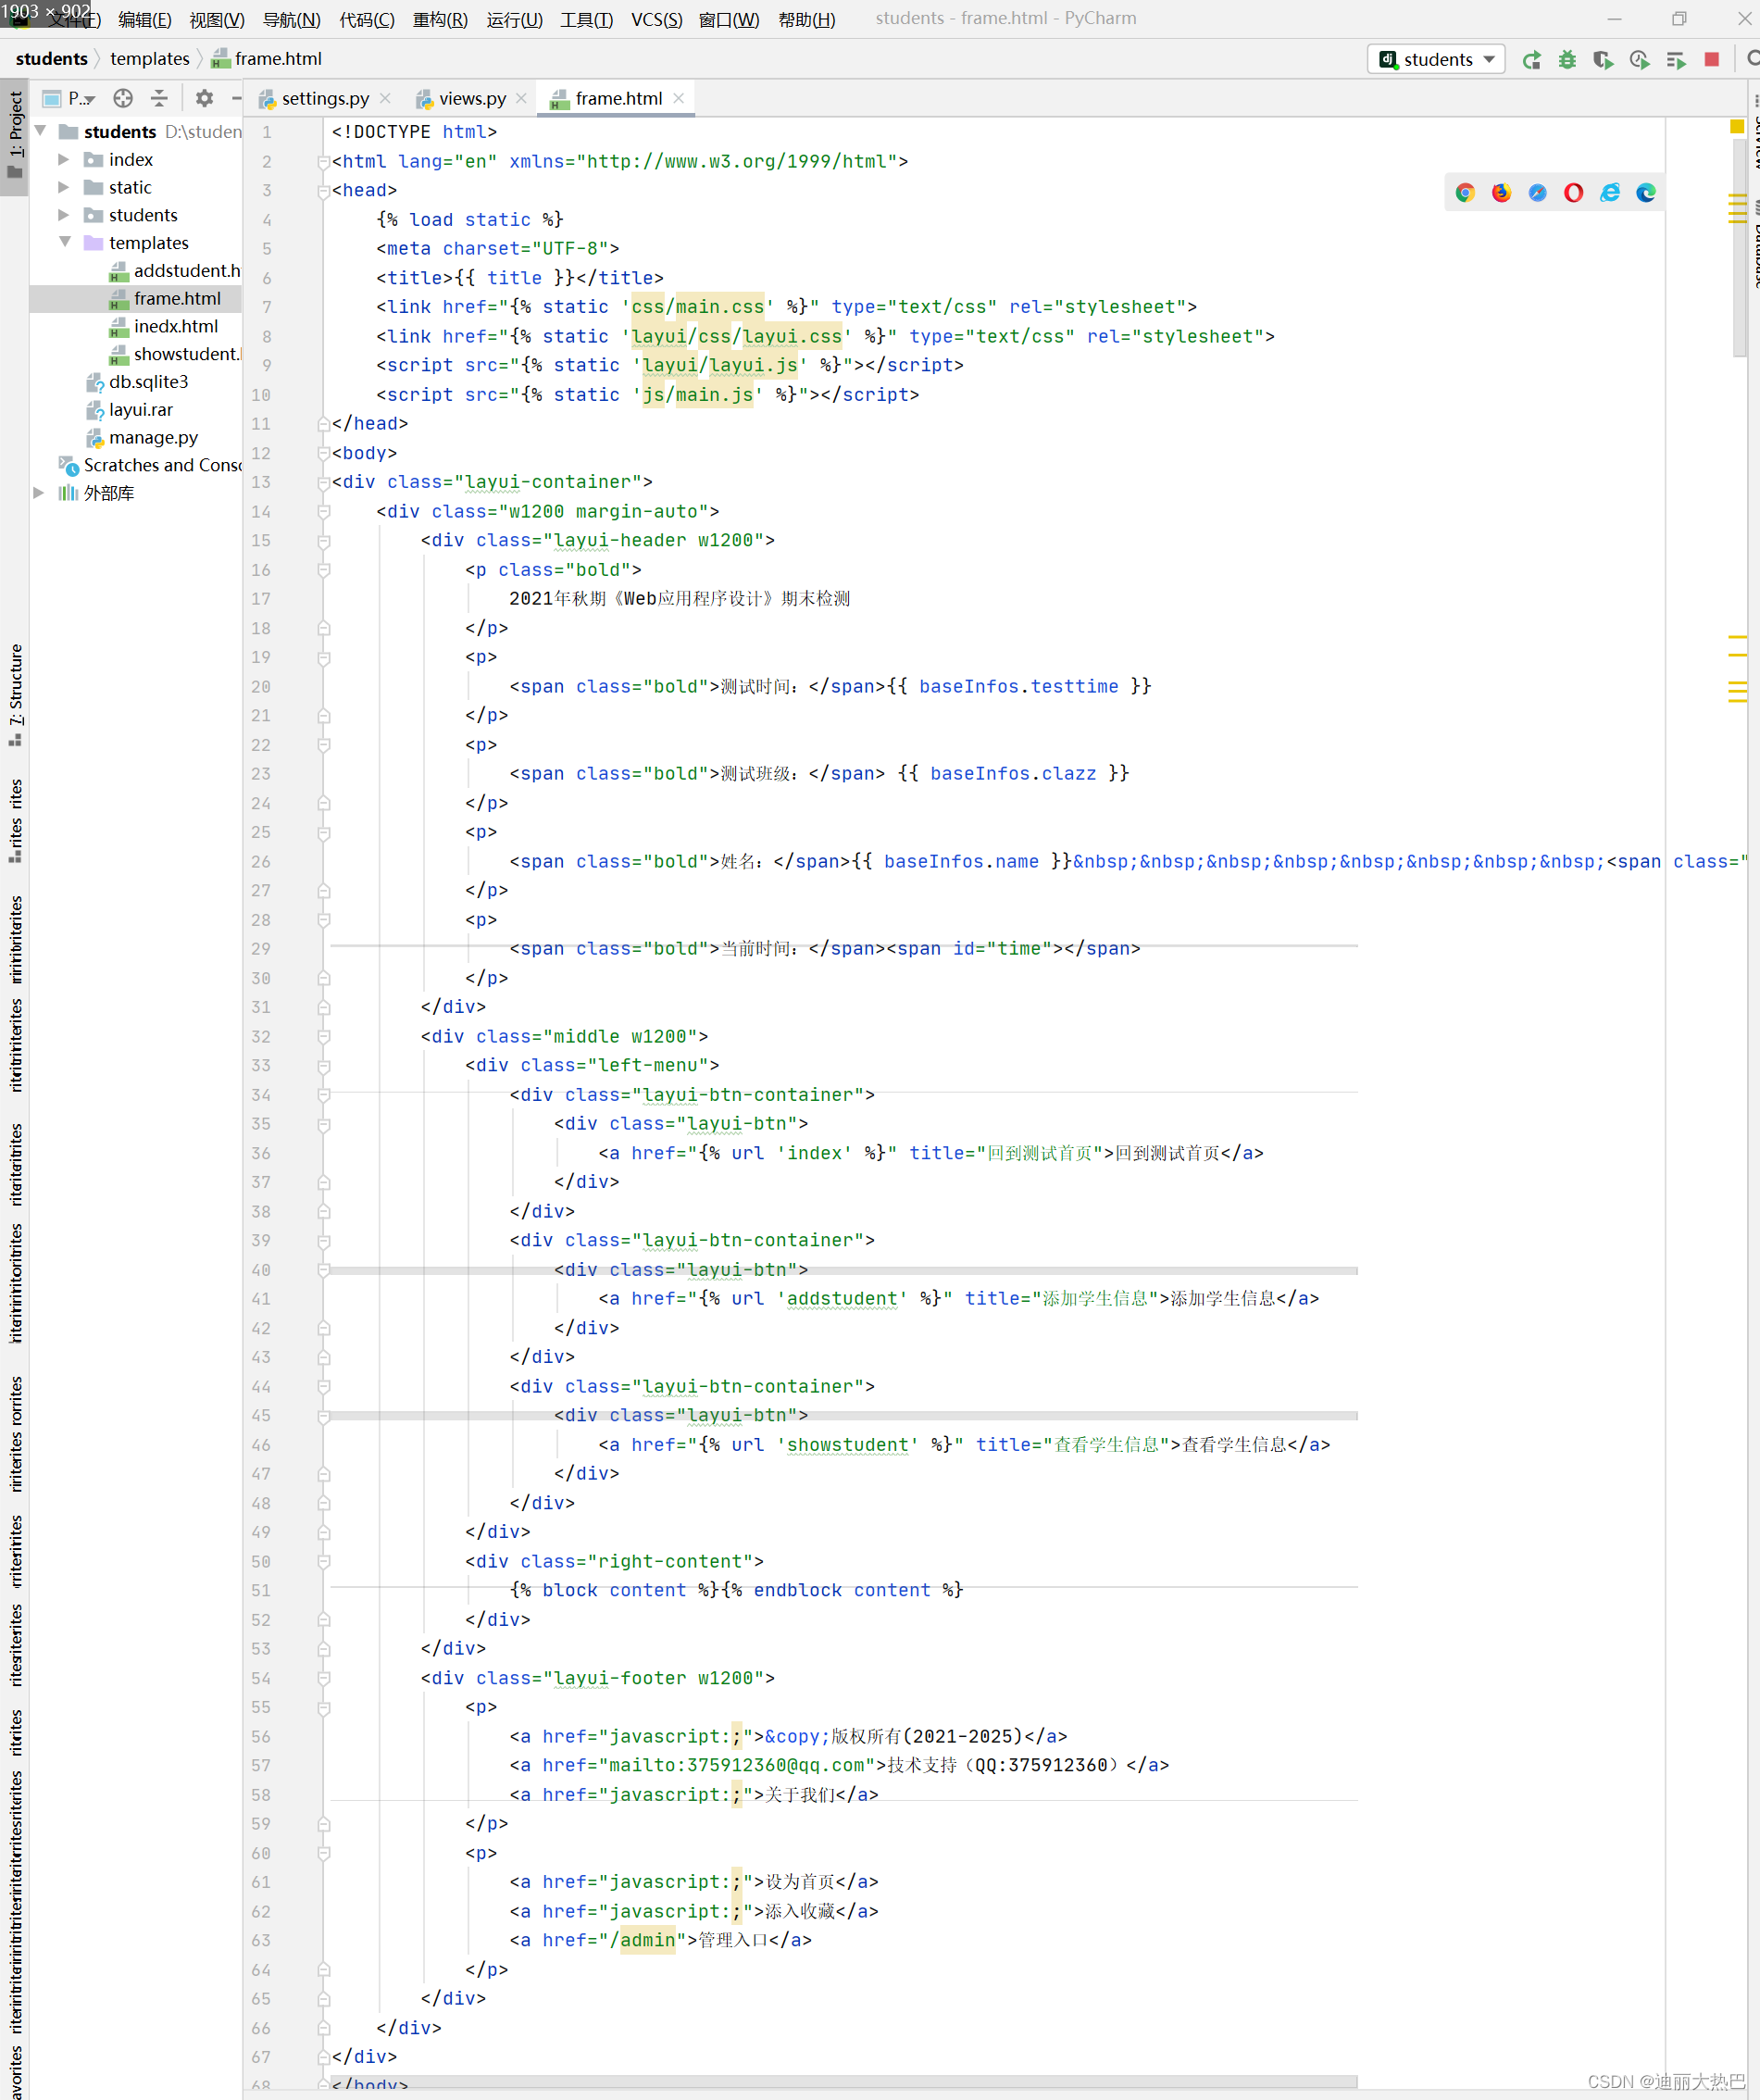Stop the running process red square

1711,60
